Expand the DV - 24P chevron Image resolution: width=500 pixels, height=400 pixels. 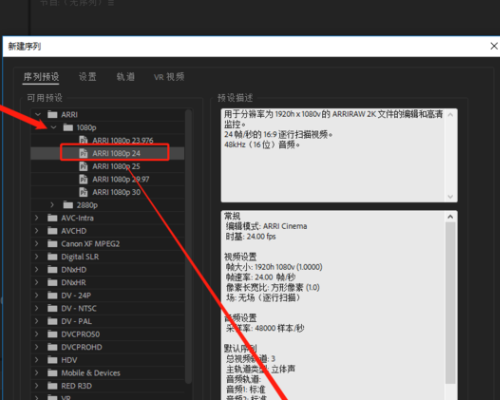[37, 295]
